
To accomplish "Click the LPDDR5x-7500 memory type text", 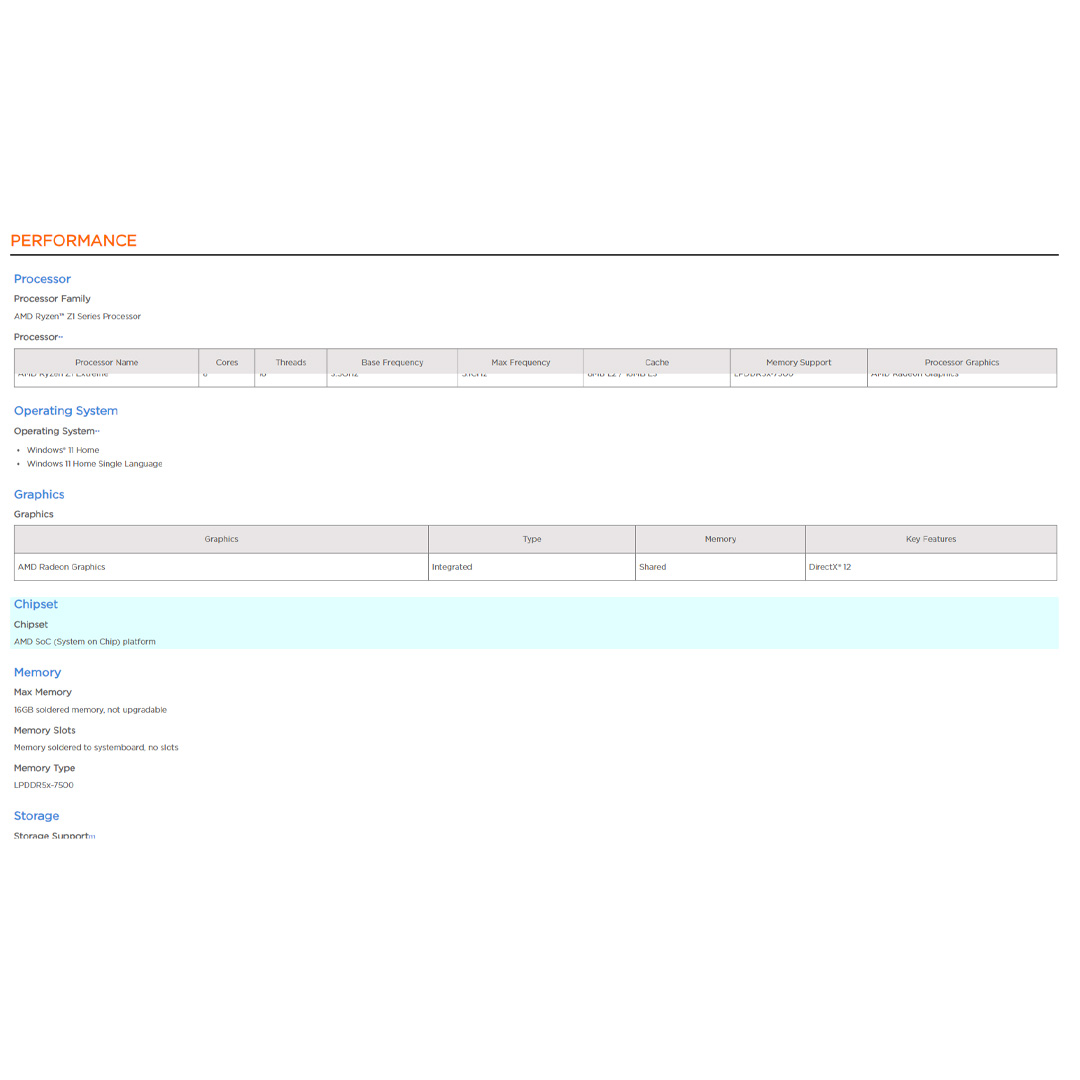I will [43, 785].
